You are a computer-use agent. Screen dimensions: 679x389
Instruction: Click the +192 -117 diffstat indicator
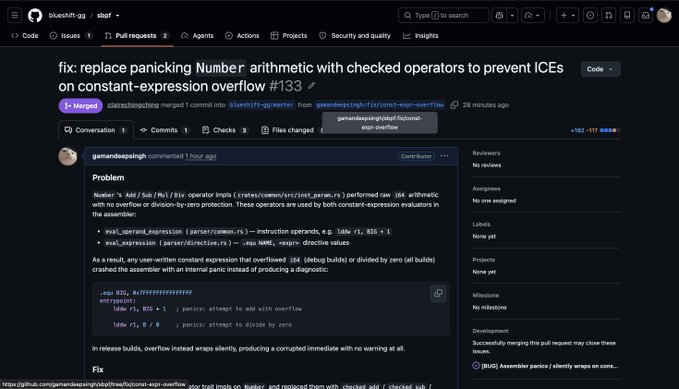pos(595,130)
